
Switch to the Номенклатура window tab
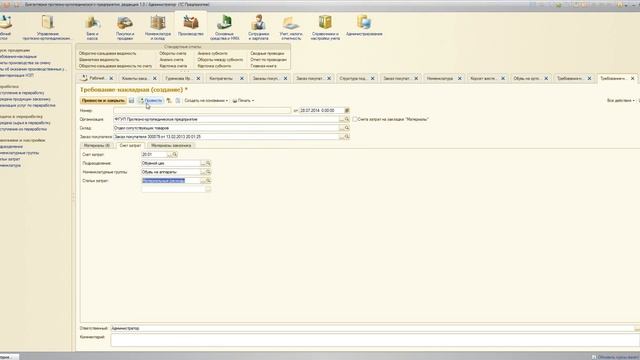tap(440, 78)
